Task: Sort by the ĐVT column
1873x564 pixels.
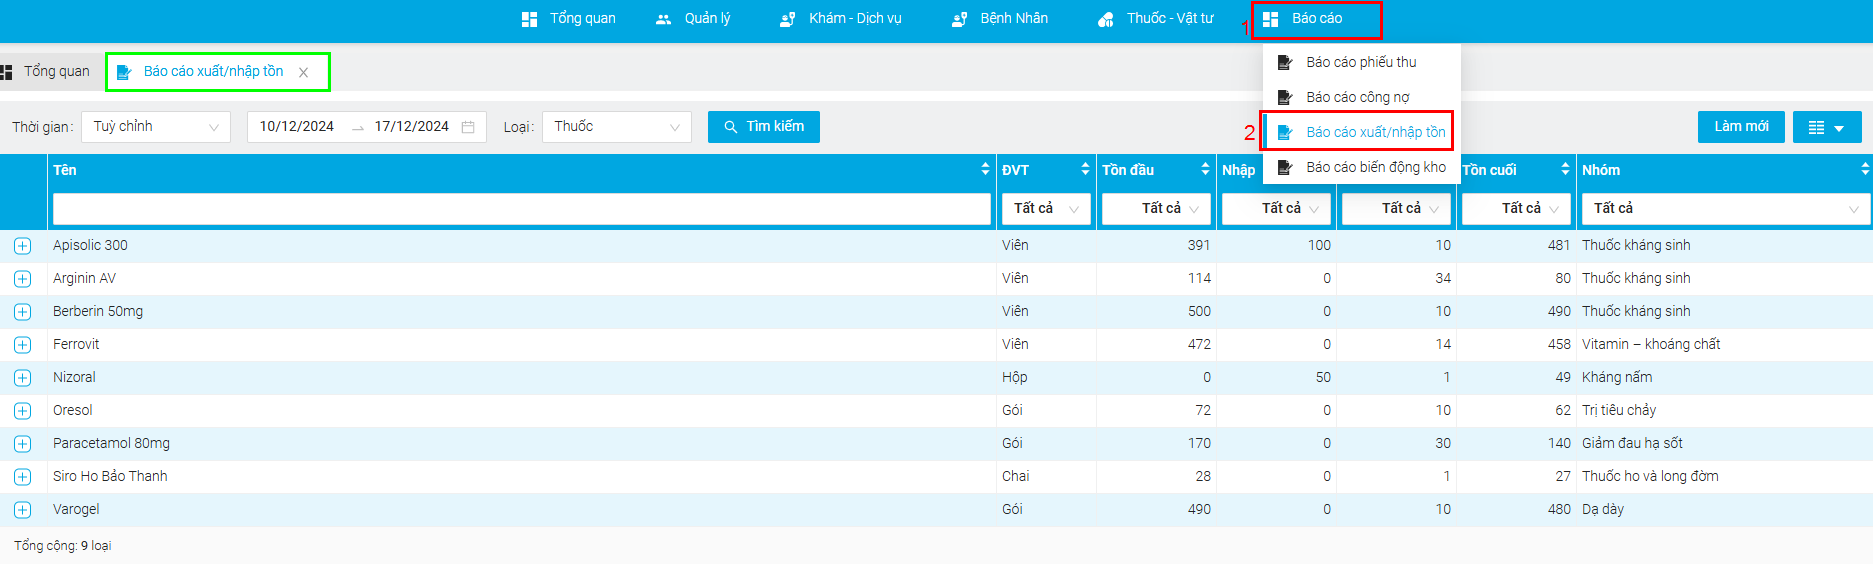Action: (1085, 170)
